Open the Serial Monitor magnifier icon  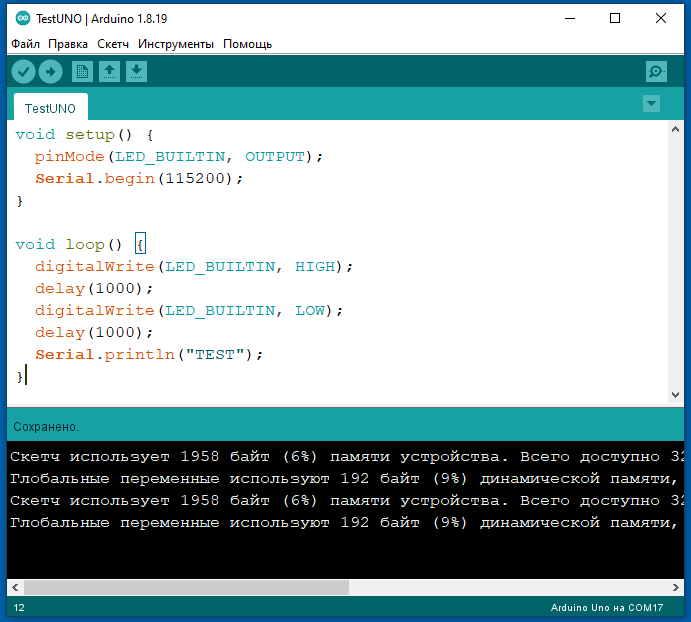656,71
